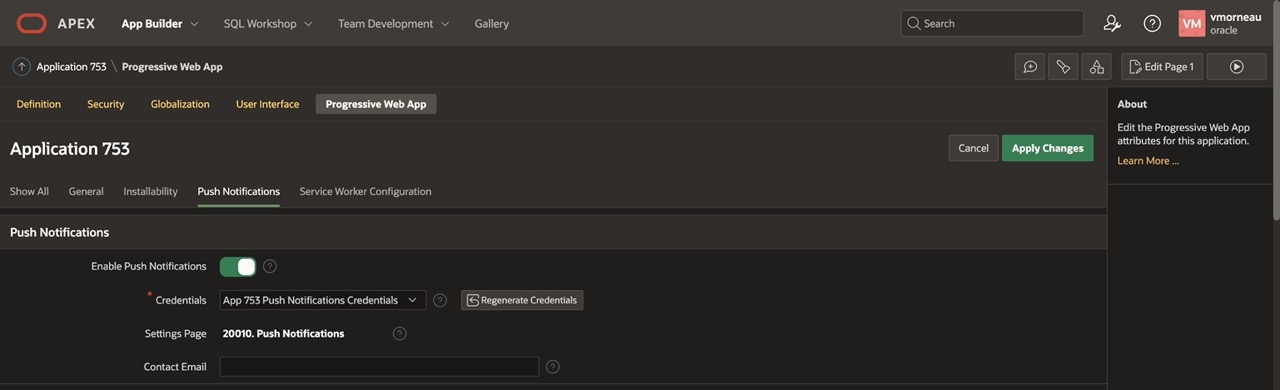Expand the Credentials dropdown list
Screen dimensions: 1280x390
pyautogui.click(x=323, y=300)
